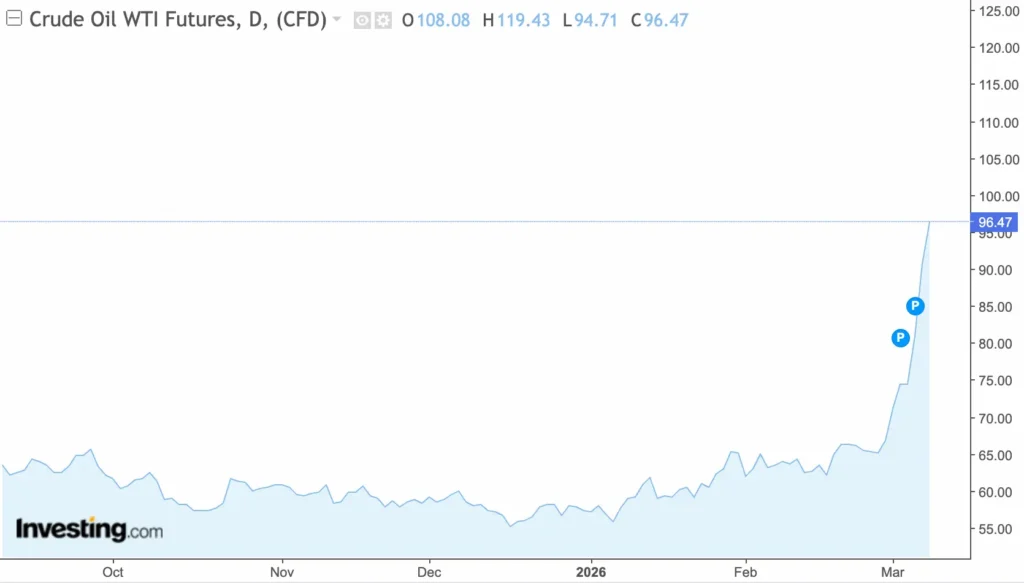This screenshot has width=1024, height=583.
Task: Collapse the chart legend via minus icon
Action: pos(13,19)
